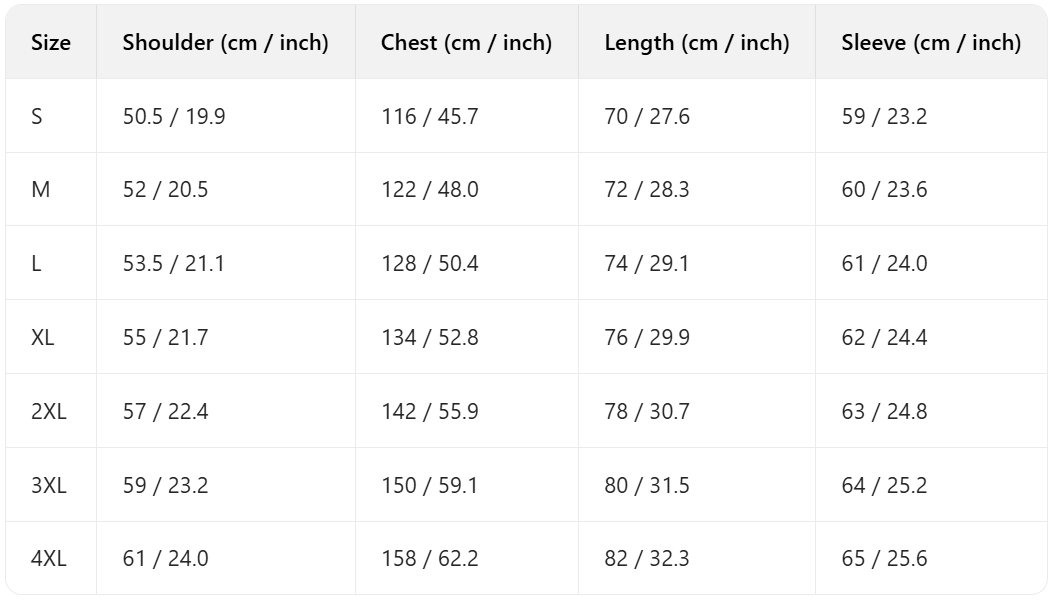
Task: Select the Chest (cm / inch) column header
Action: (x=466, y=43)
